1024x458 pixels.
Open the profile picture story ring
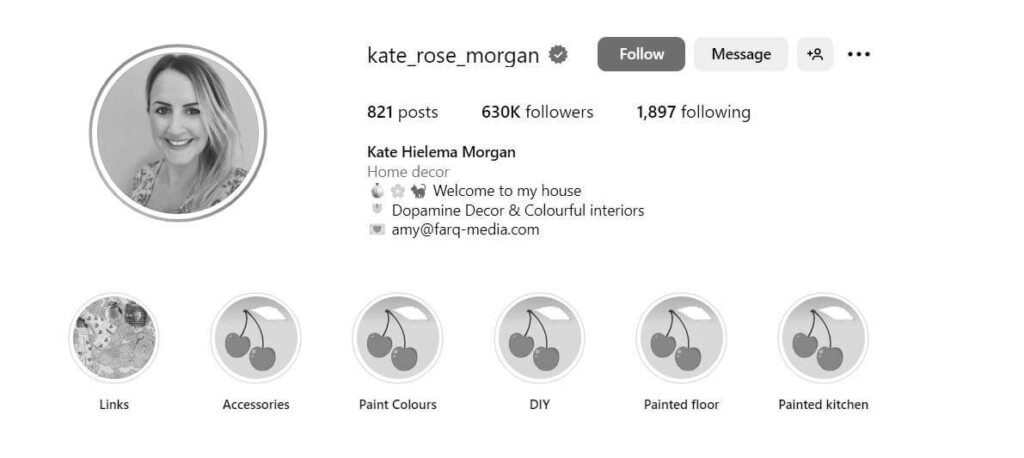178,133
